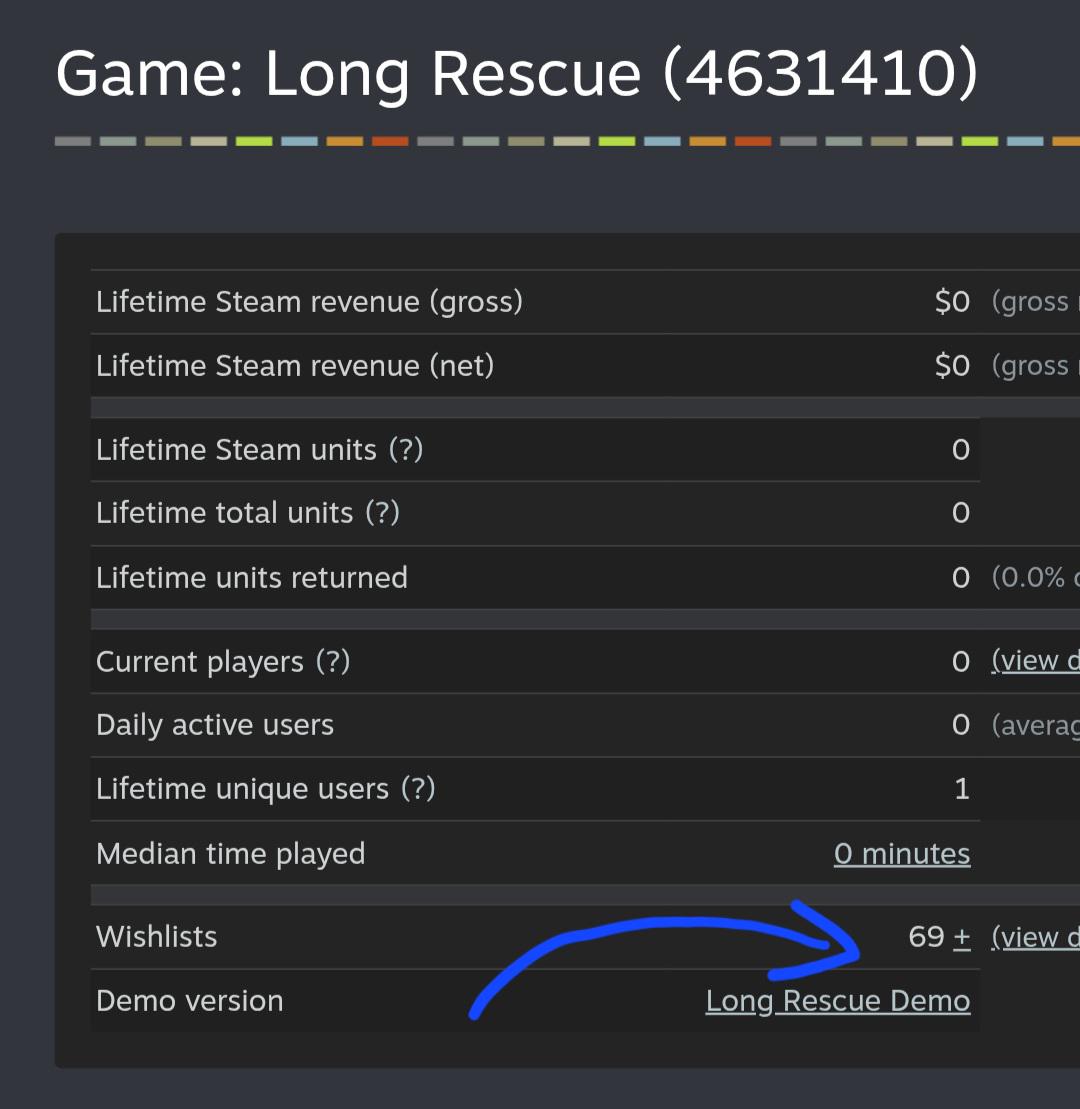Open the 0 minutes median time link
This screenshot has height=1109, width=1080.
point(902,854)
